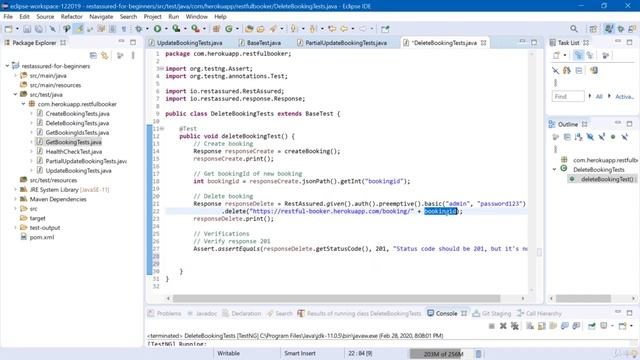Open the Problems view tab

[x=164, y=313]
